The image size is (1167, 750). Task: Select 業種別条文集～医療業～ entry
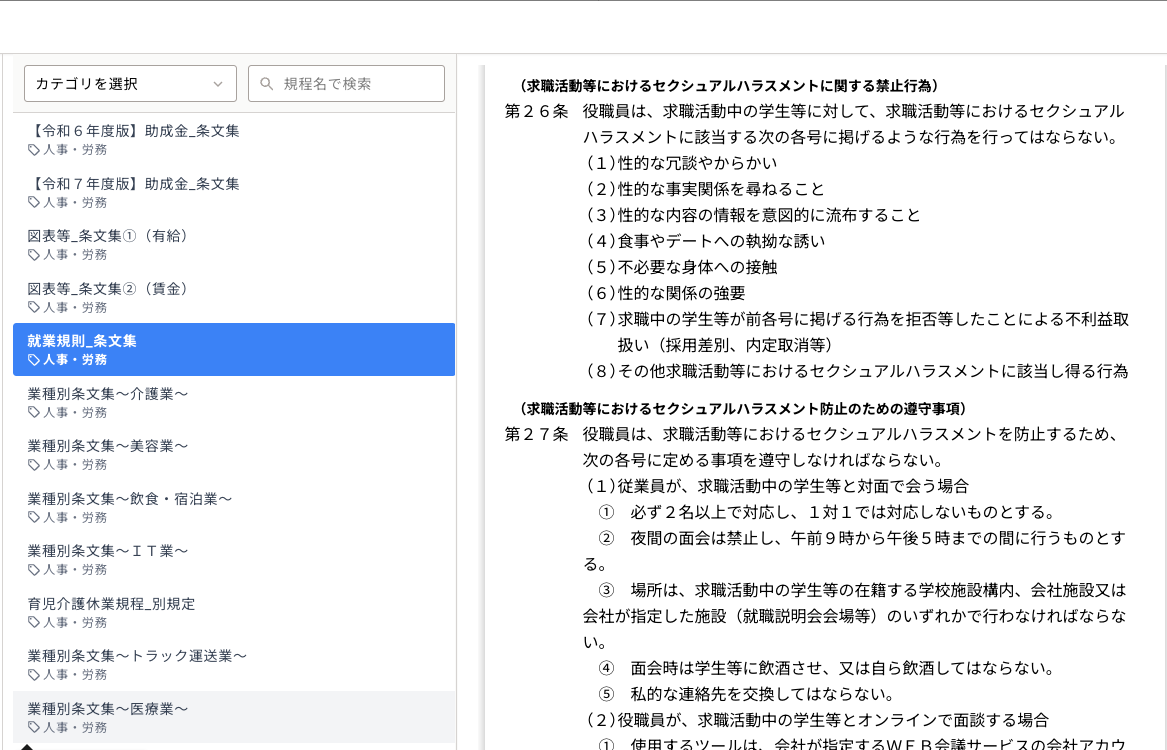(108, 709)
